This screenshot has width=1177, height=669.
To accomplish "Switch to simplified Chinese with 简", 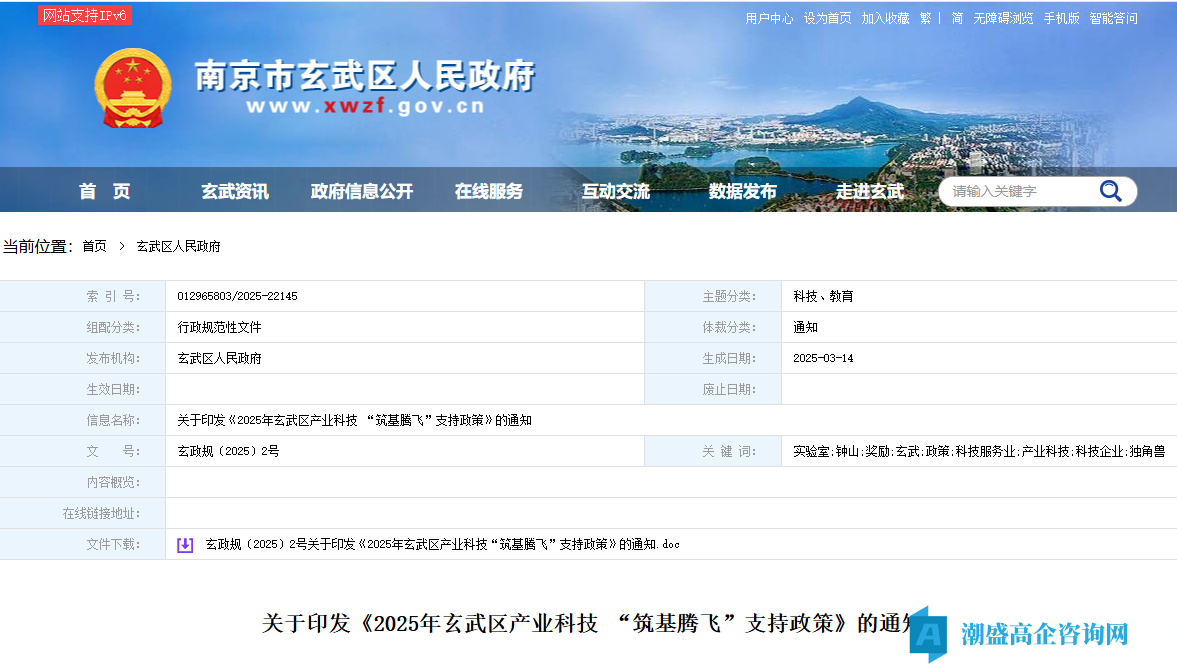I will pyautogui.click(x=958, y=17).
